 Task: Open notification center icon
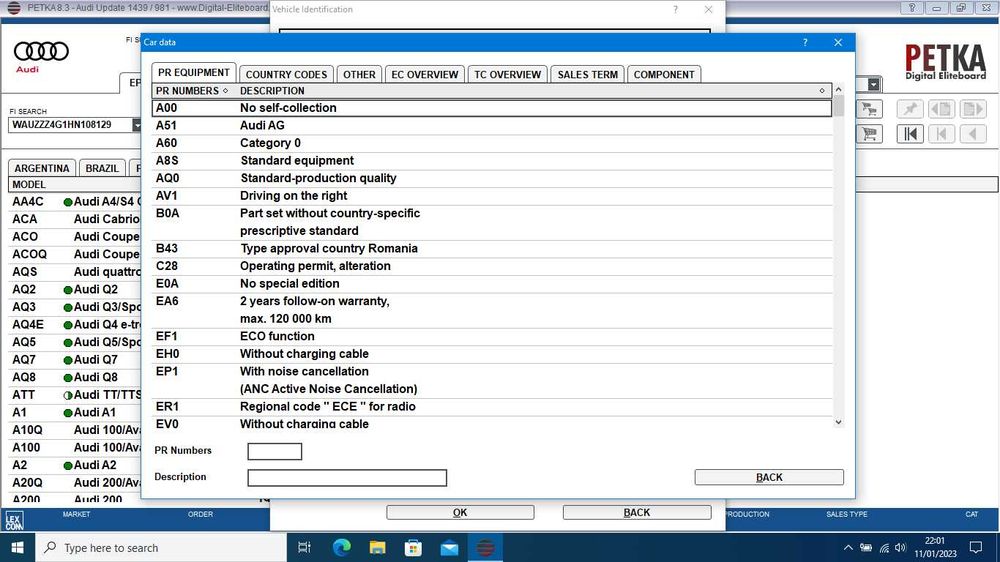[976, 547]
